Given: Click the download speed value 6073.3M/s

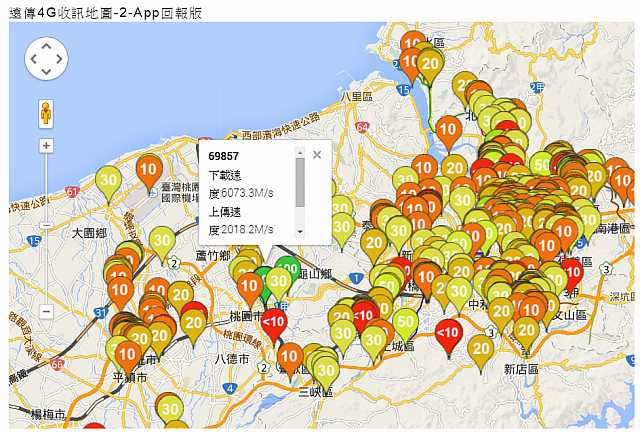Looking at the screenshot, I should [x=247, y=193].
